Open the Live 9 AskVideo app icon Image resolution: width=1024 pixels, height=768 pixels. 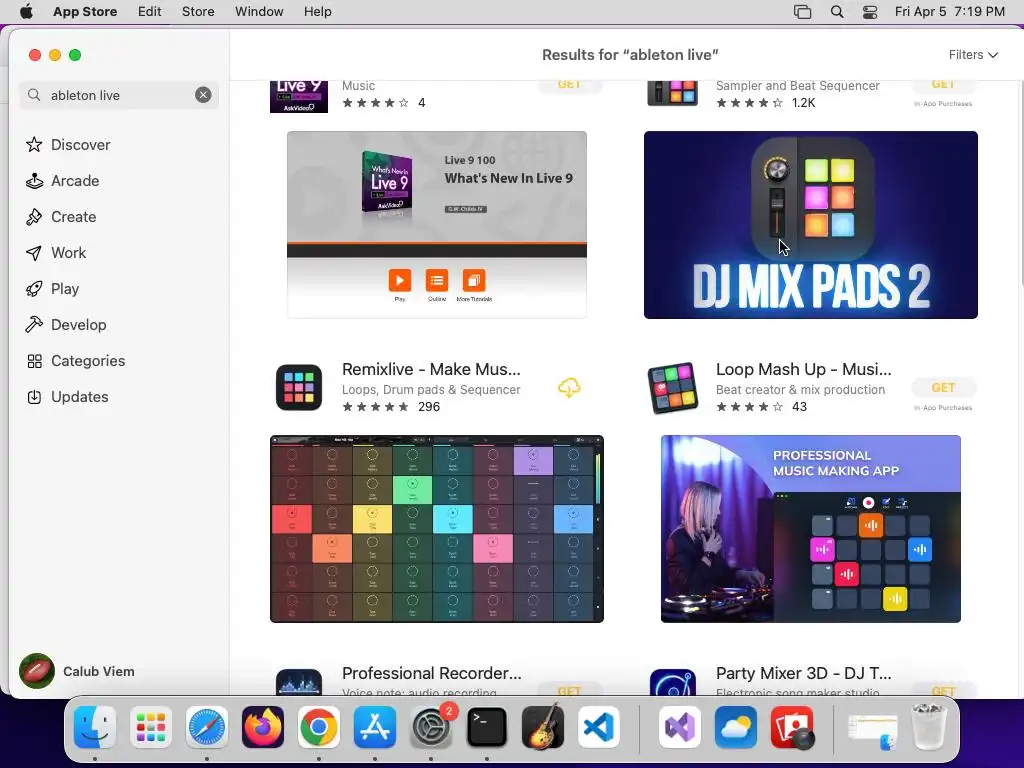(299, 96)
